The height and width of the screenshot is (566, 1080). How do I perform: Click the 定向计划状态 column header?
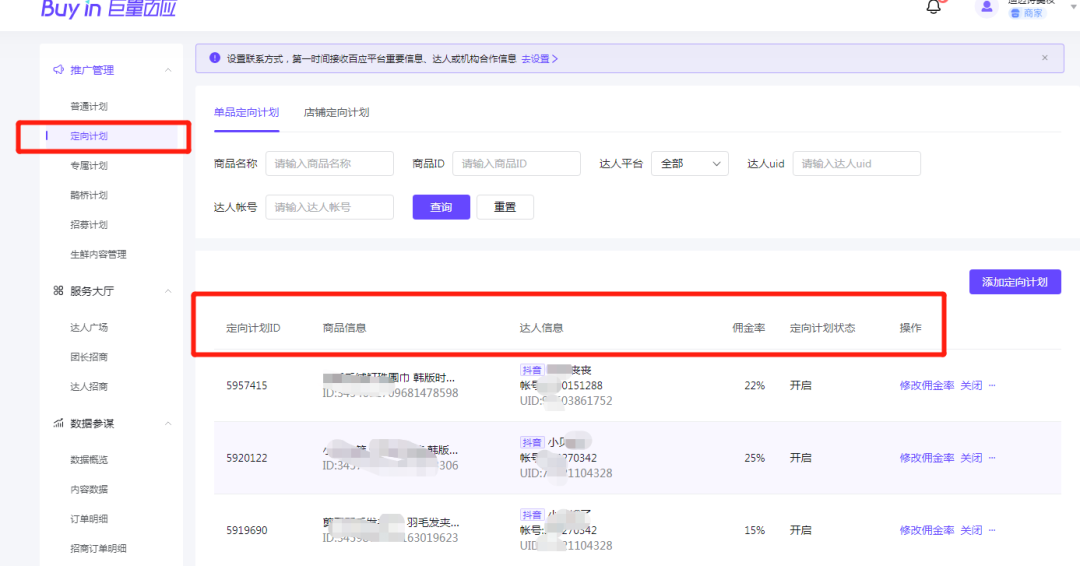coord(822,328)
